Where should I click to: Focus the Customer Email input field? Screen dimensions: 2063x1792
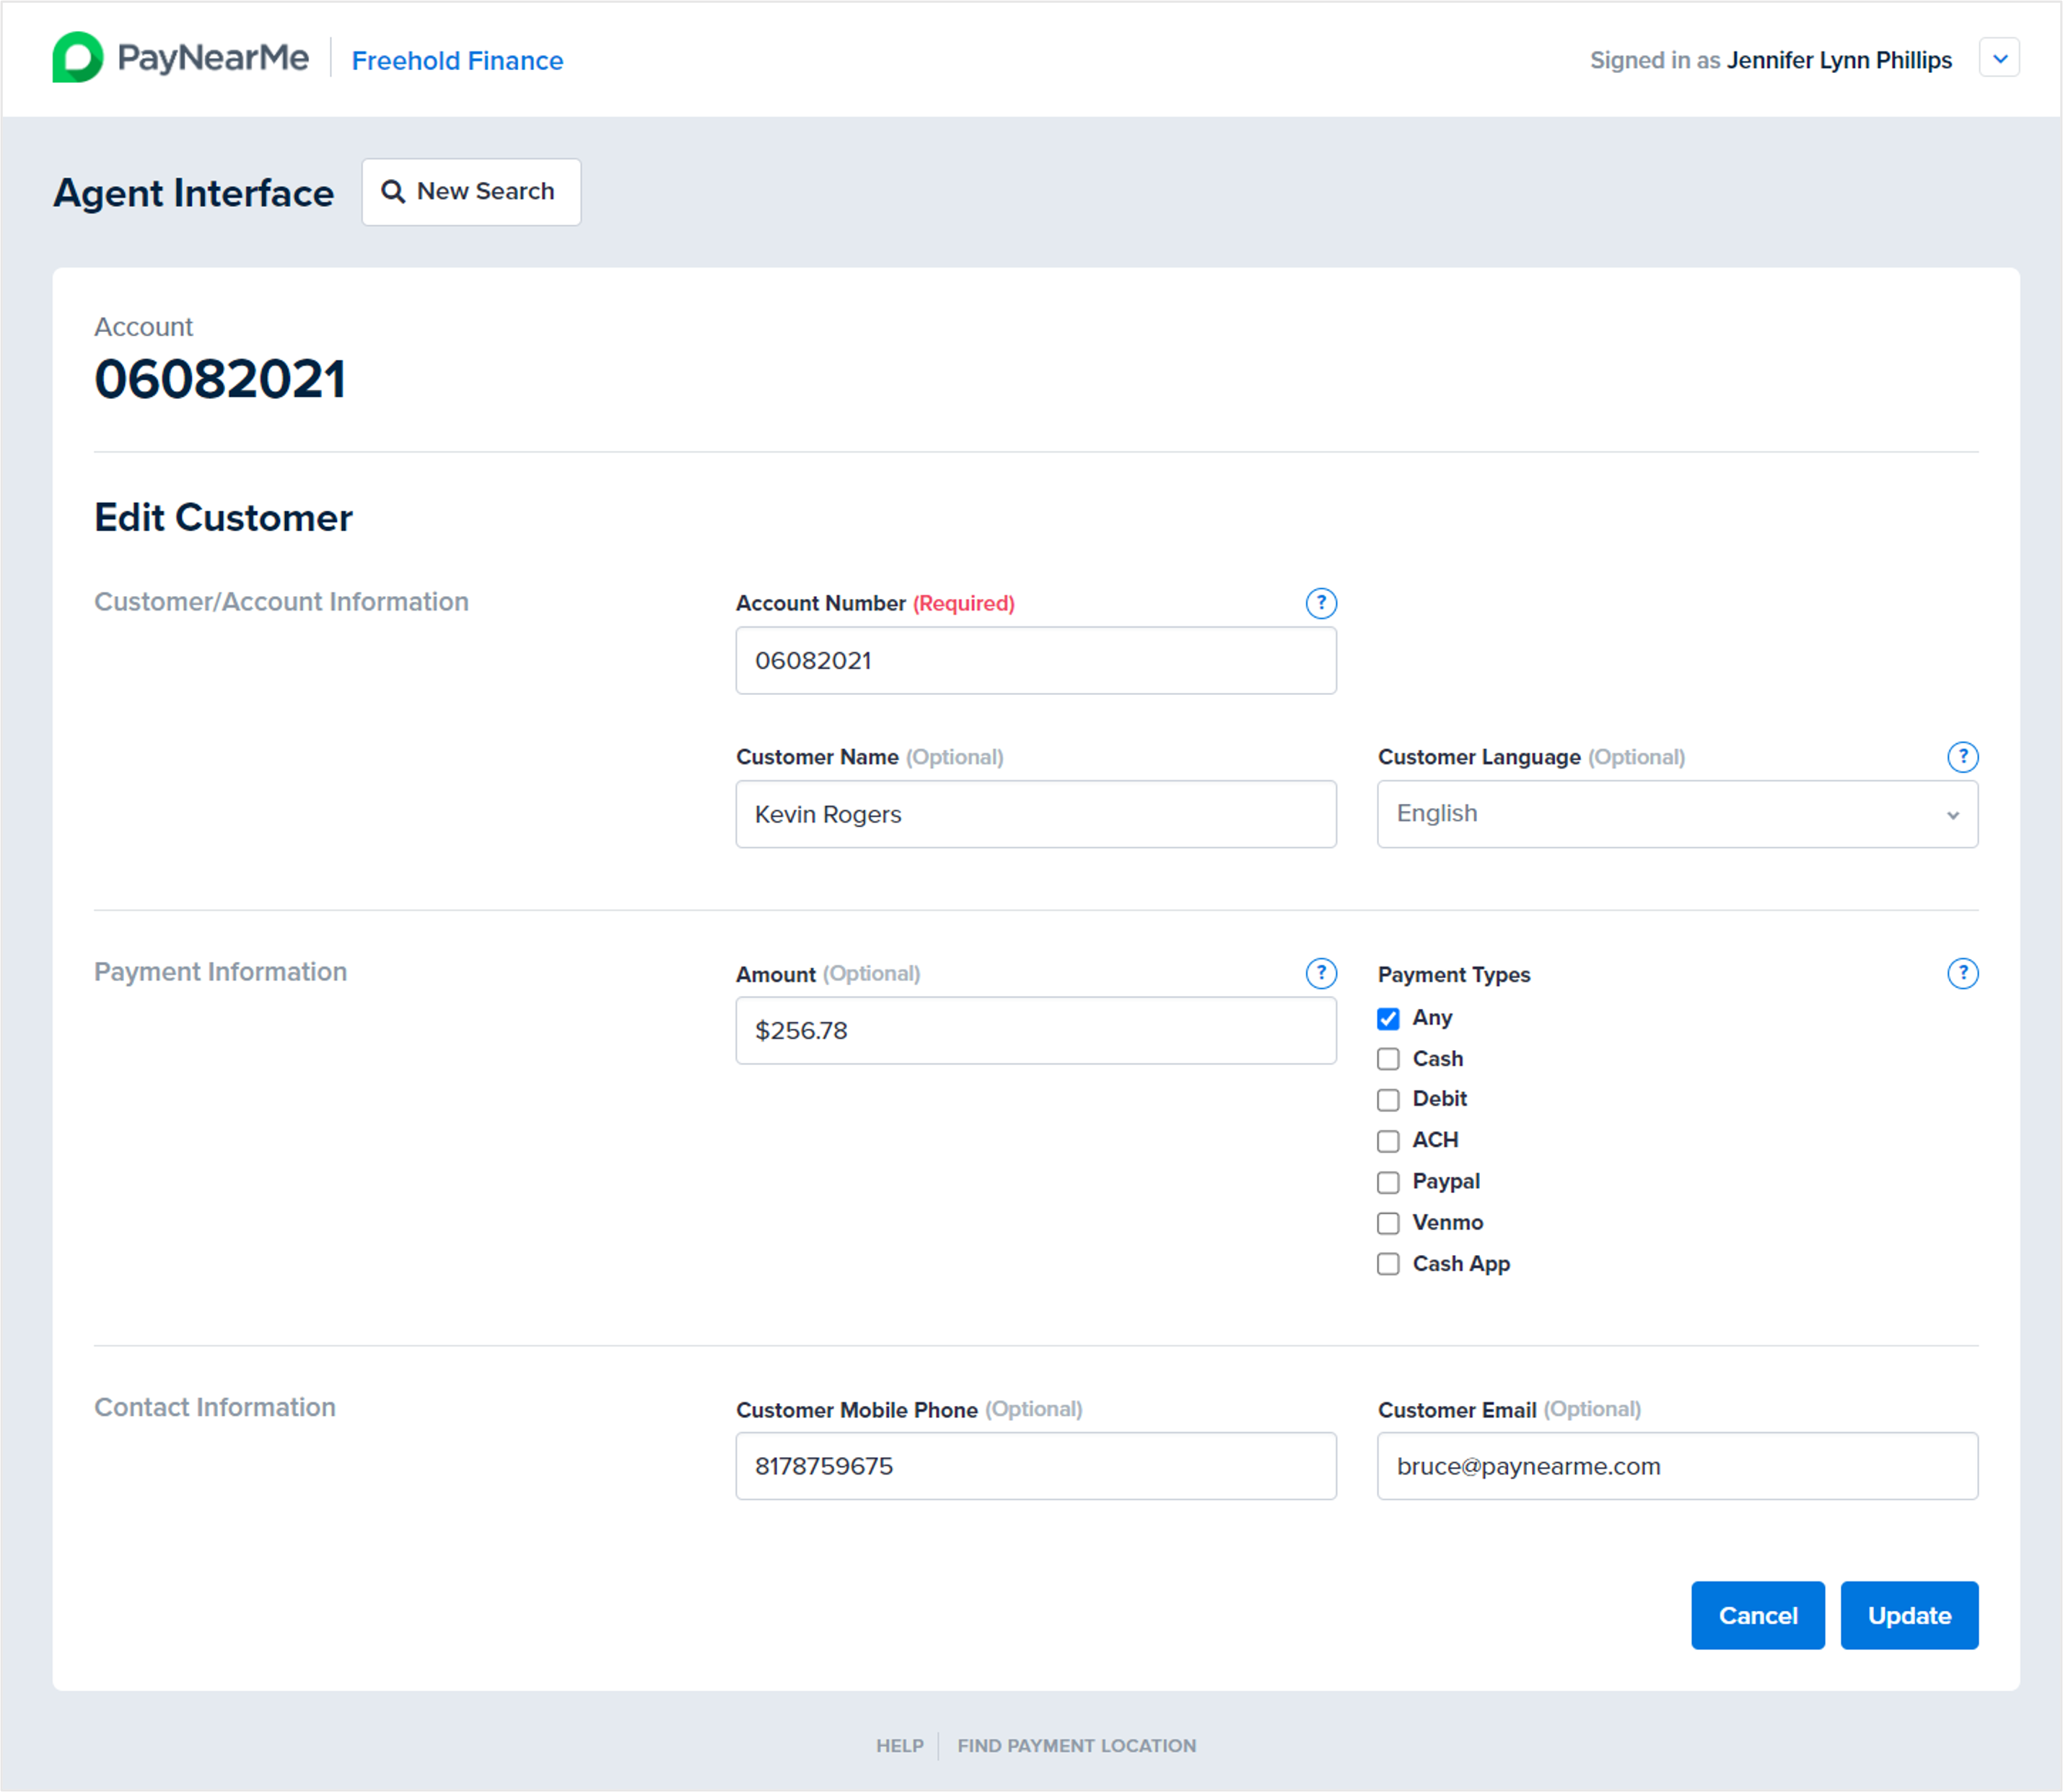click(1676, 1466)
